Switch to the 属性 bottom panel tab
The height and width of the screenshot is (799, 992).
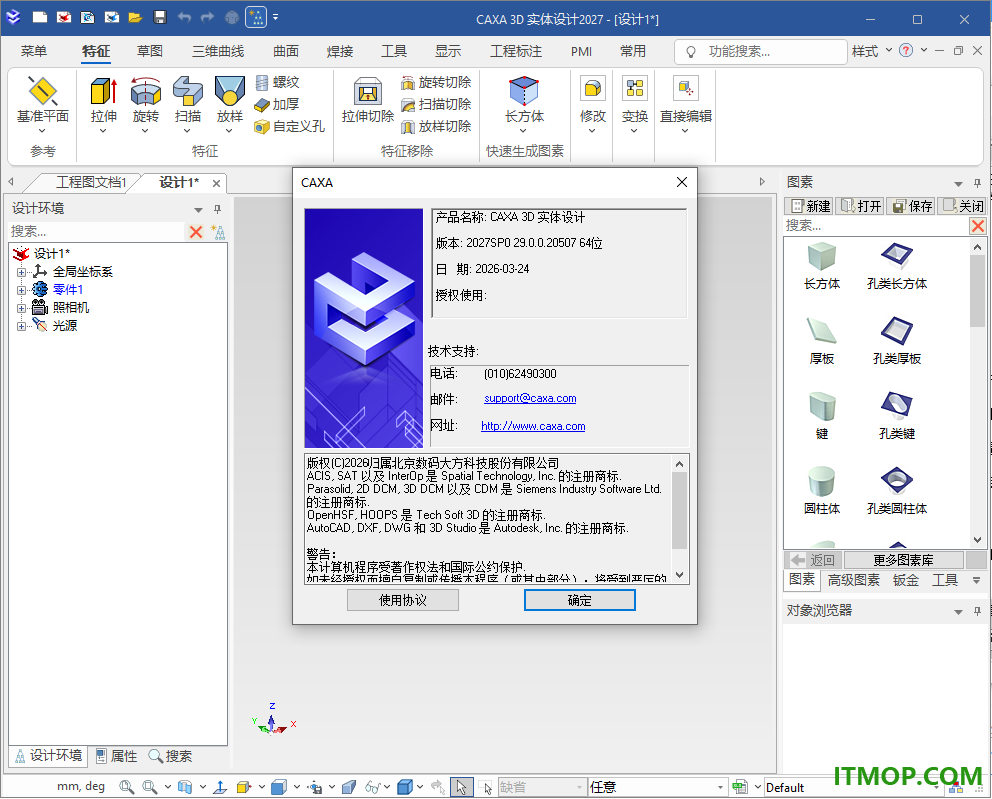[x=116, y=756]
